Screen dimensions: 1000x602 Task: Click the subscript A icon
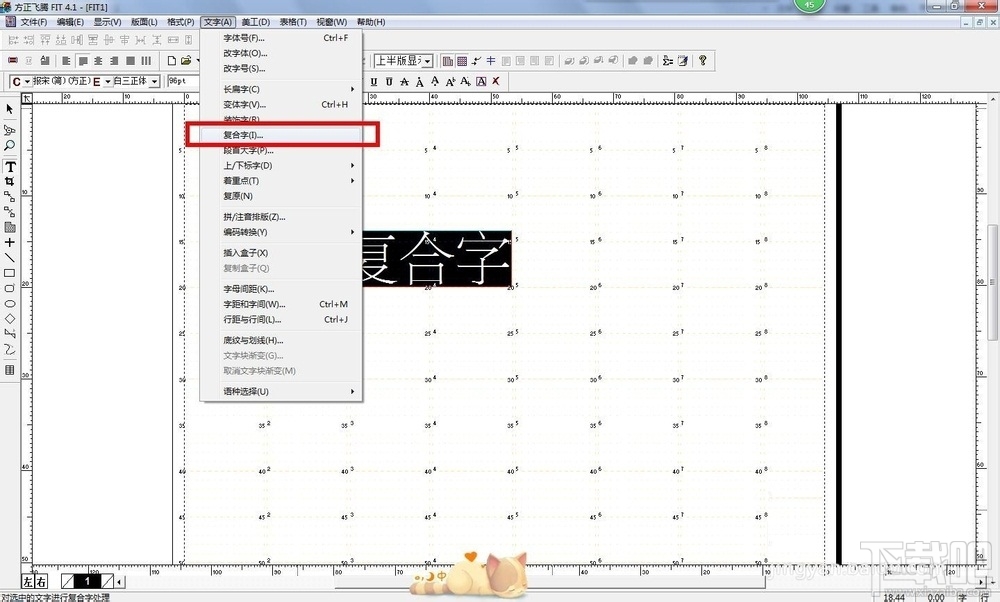click(466, 81)
